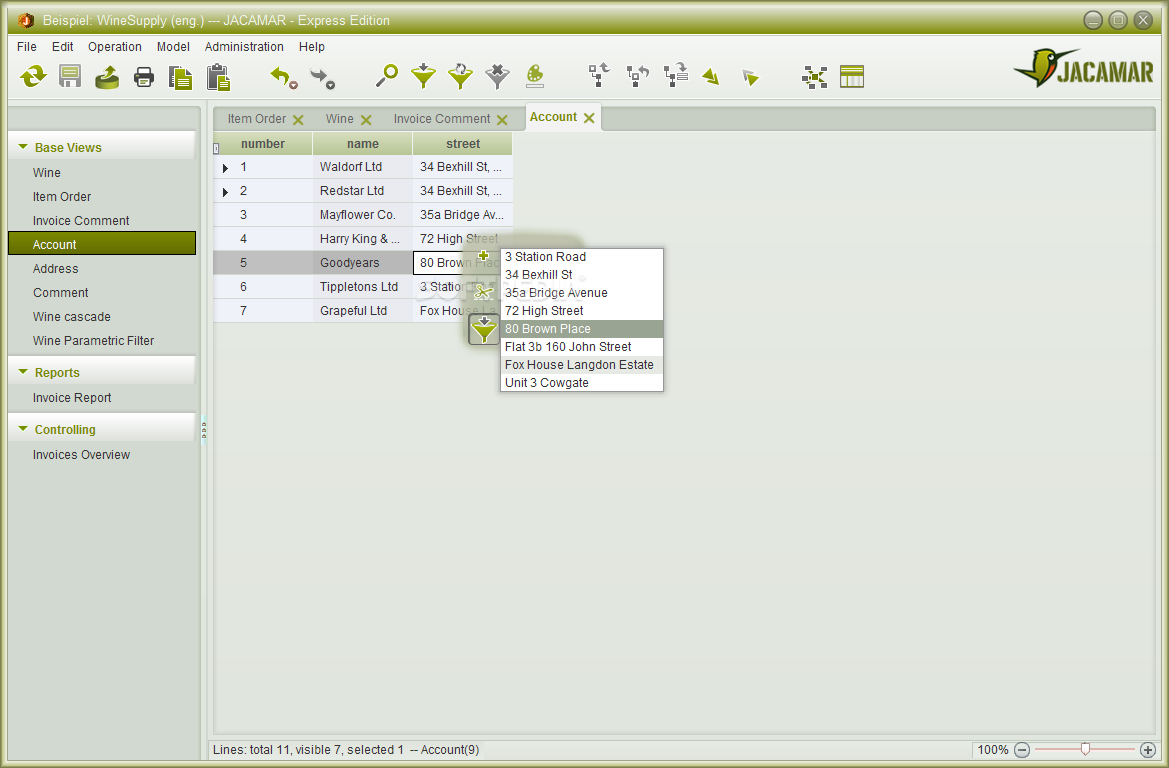The image size is (1169, 768).
Task: Click the export/upload arrow icon
Action: coord(107,77)
